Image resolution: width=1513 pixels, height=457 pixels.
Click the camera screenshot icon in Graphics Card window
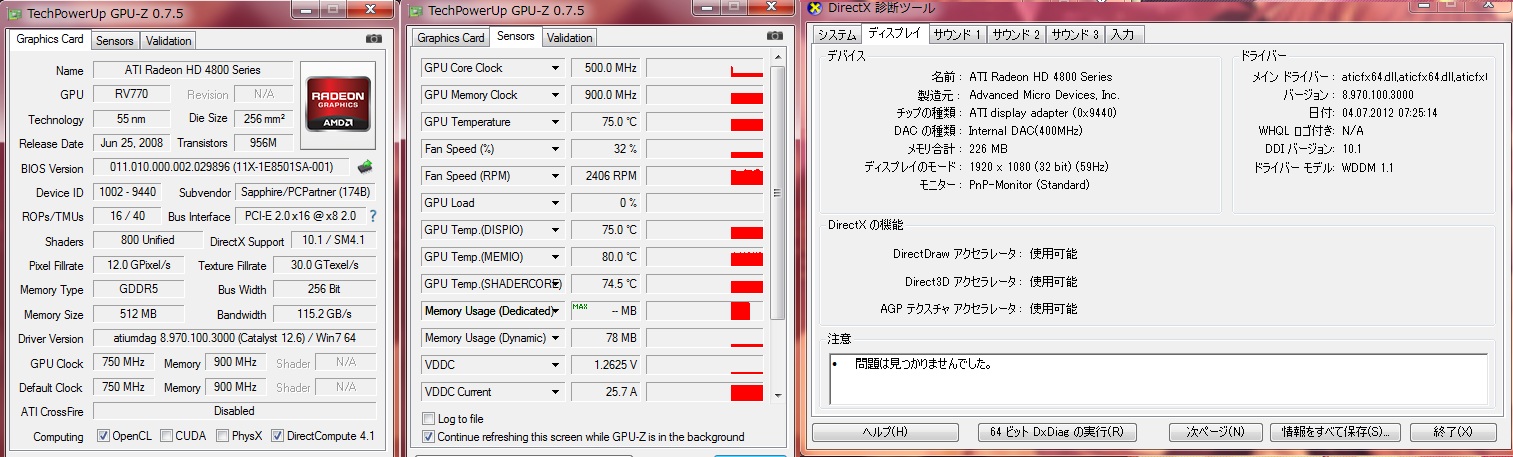(x=374, y=39)
